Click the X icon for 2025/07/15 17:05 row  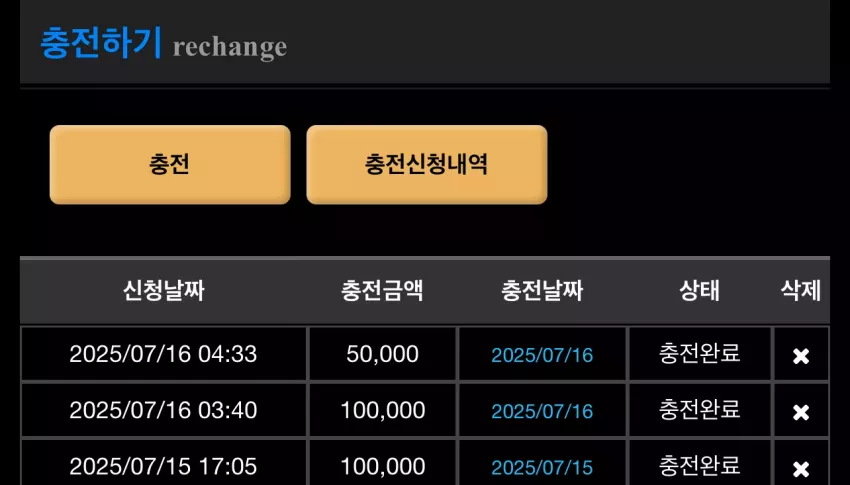point(801,469)
